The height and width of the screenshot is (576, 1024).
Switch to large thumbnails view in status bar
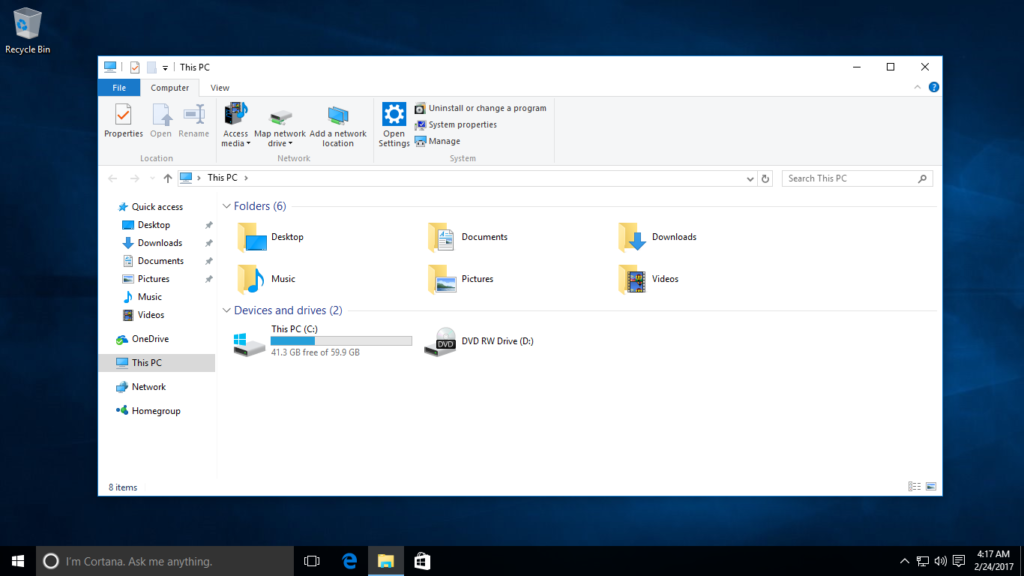[x=931, y=486]
